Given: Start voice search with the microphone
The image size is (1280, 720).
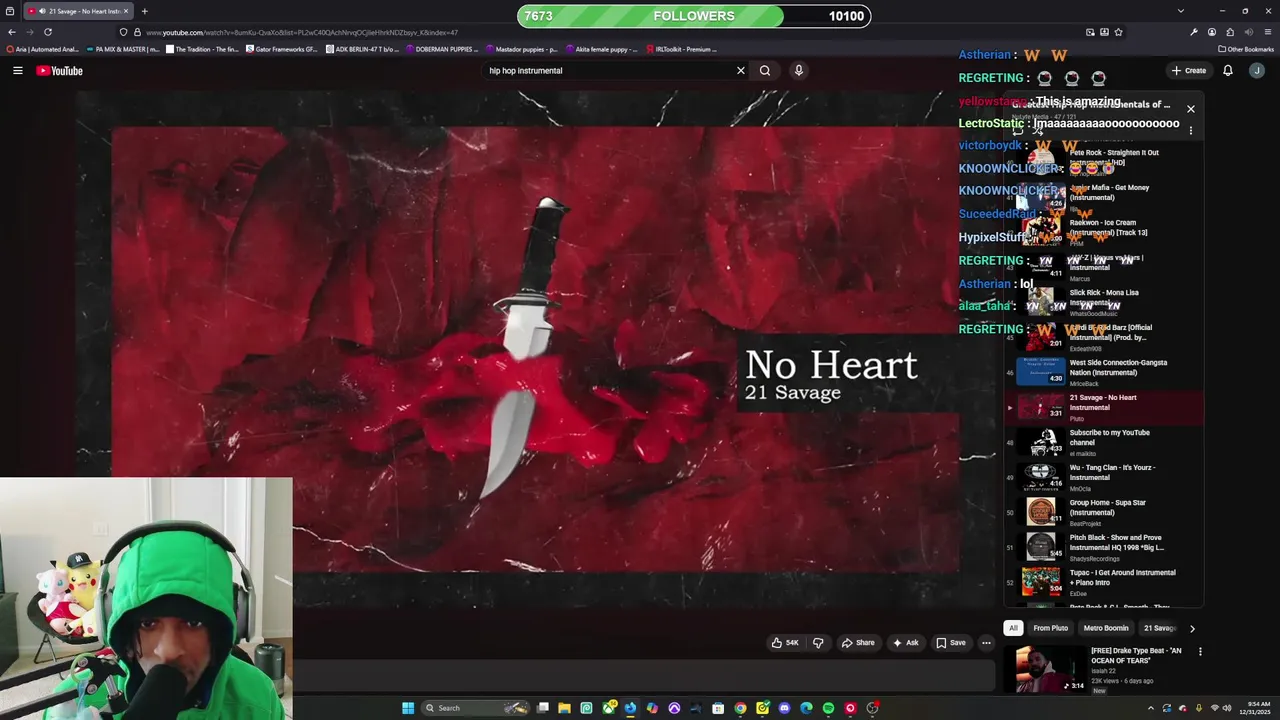Looking at the screenshot, I should click(x=798, y=70).
